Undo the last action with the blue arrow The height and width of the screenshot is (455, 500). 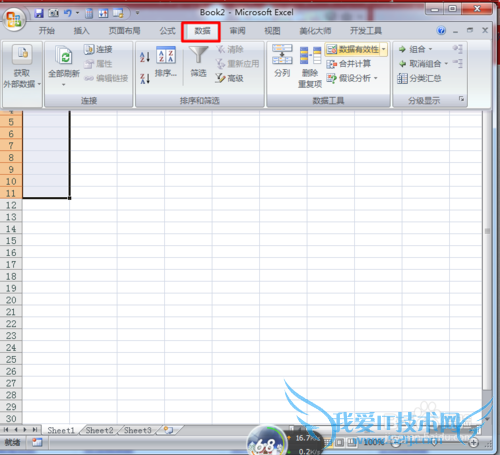[x=68, y=13]
